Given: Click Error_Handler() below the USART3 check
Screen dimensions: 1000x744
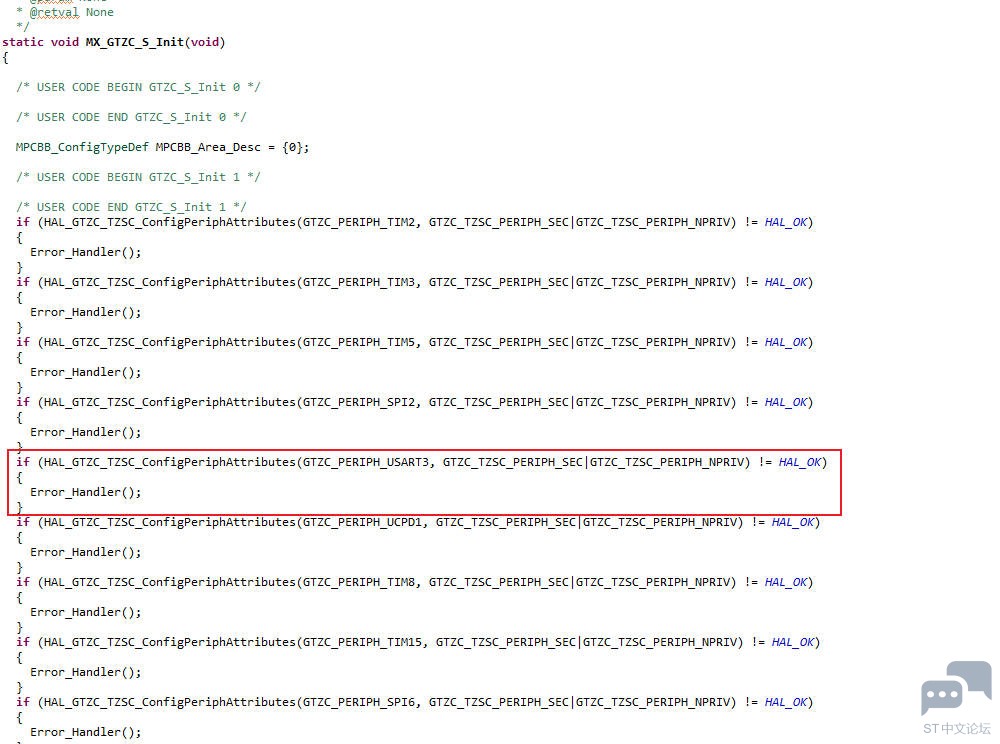Looking at the screenshot, I should click(85, 492).
